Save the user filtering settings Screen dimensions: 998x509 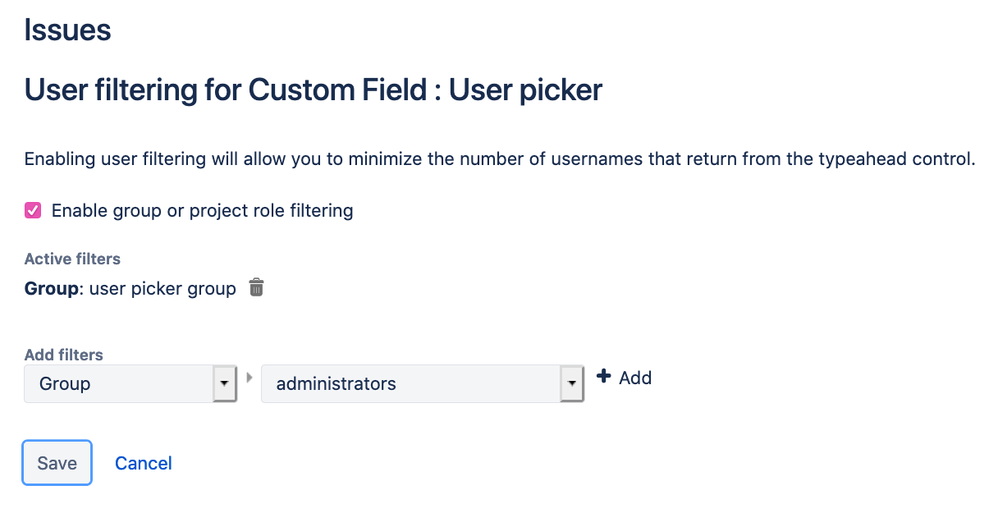coord(57,463)
